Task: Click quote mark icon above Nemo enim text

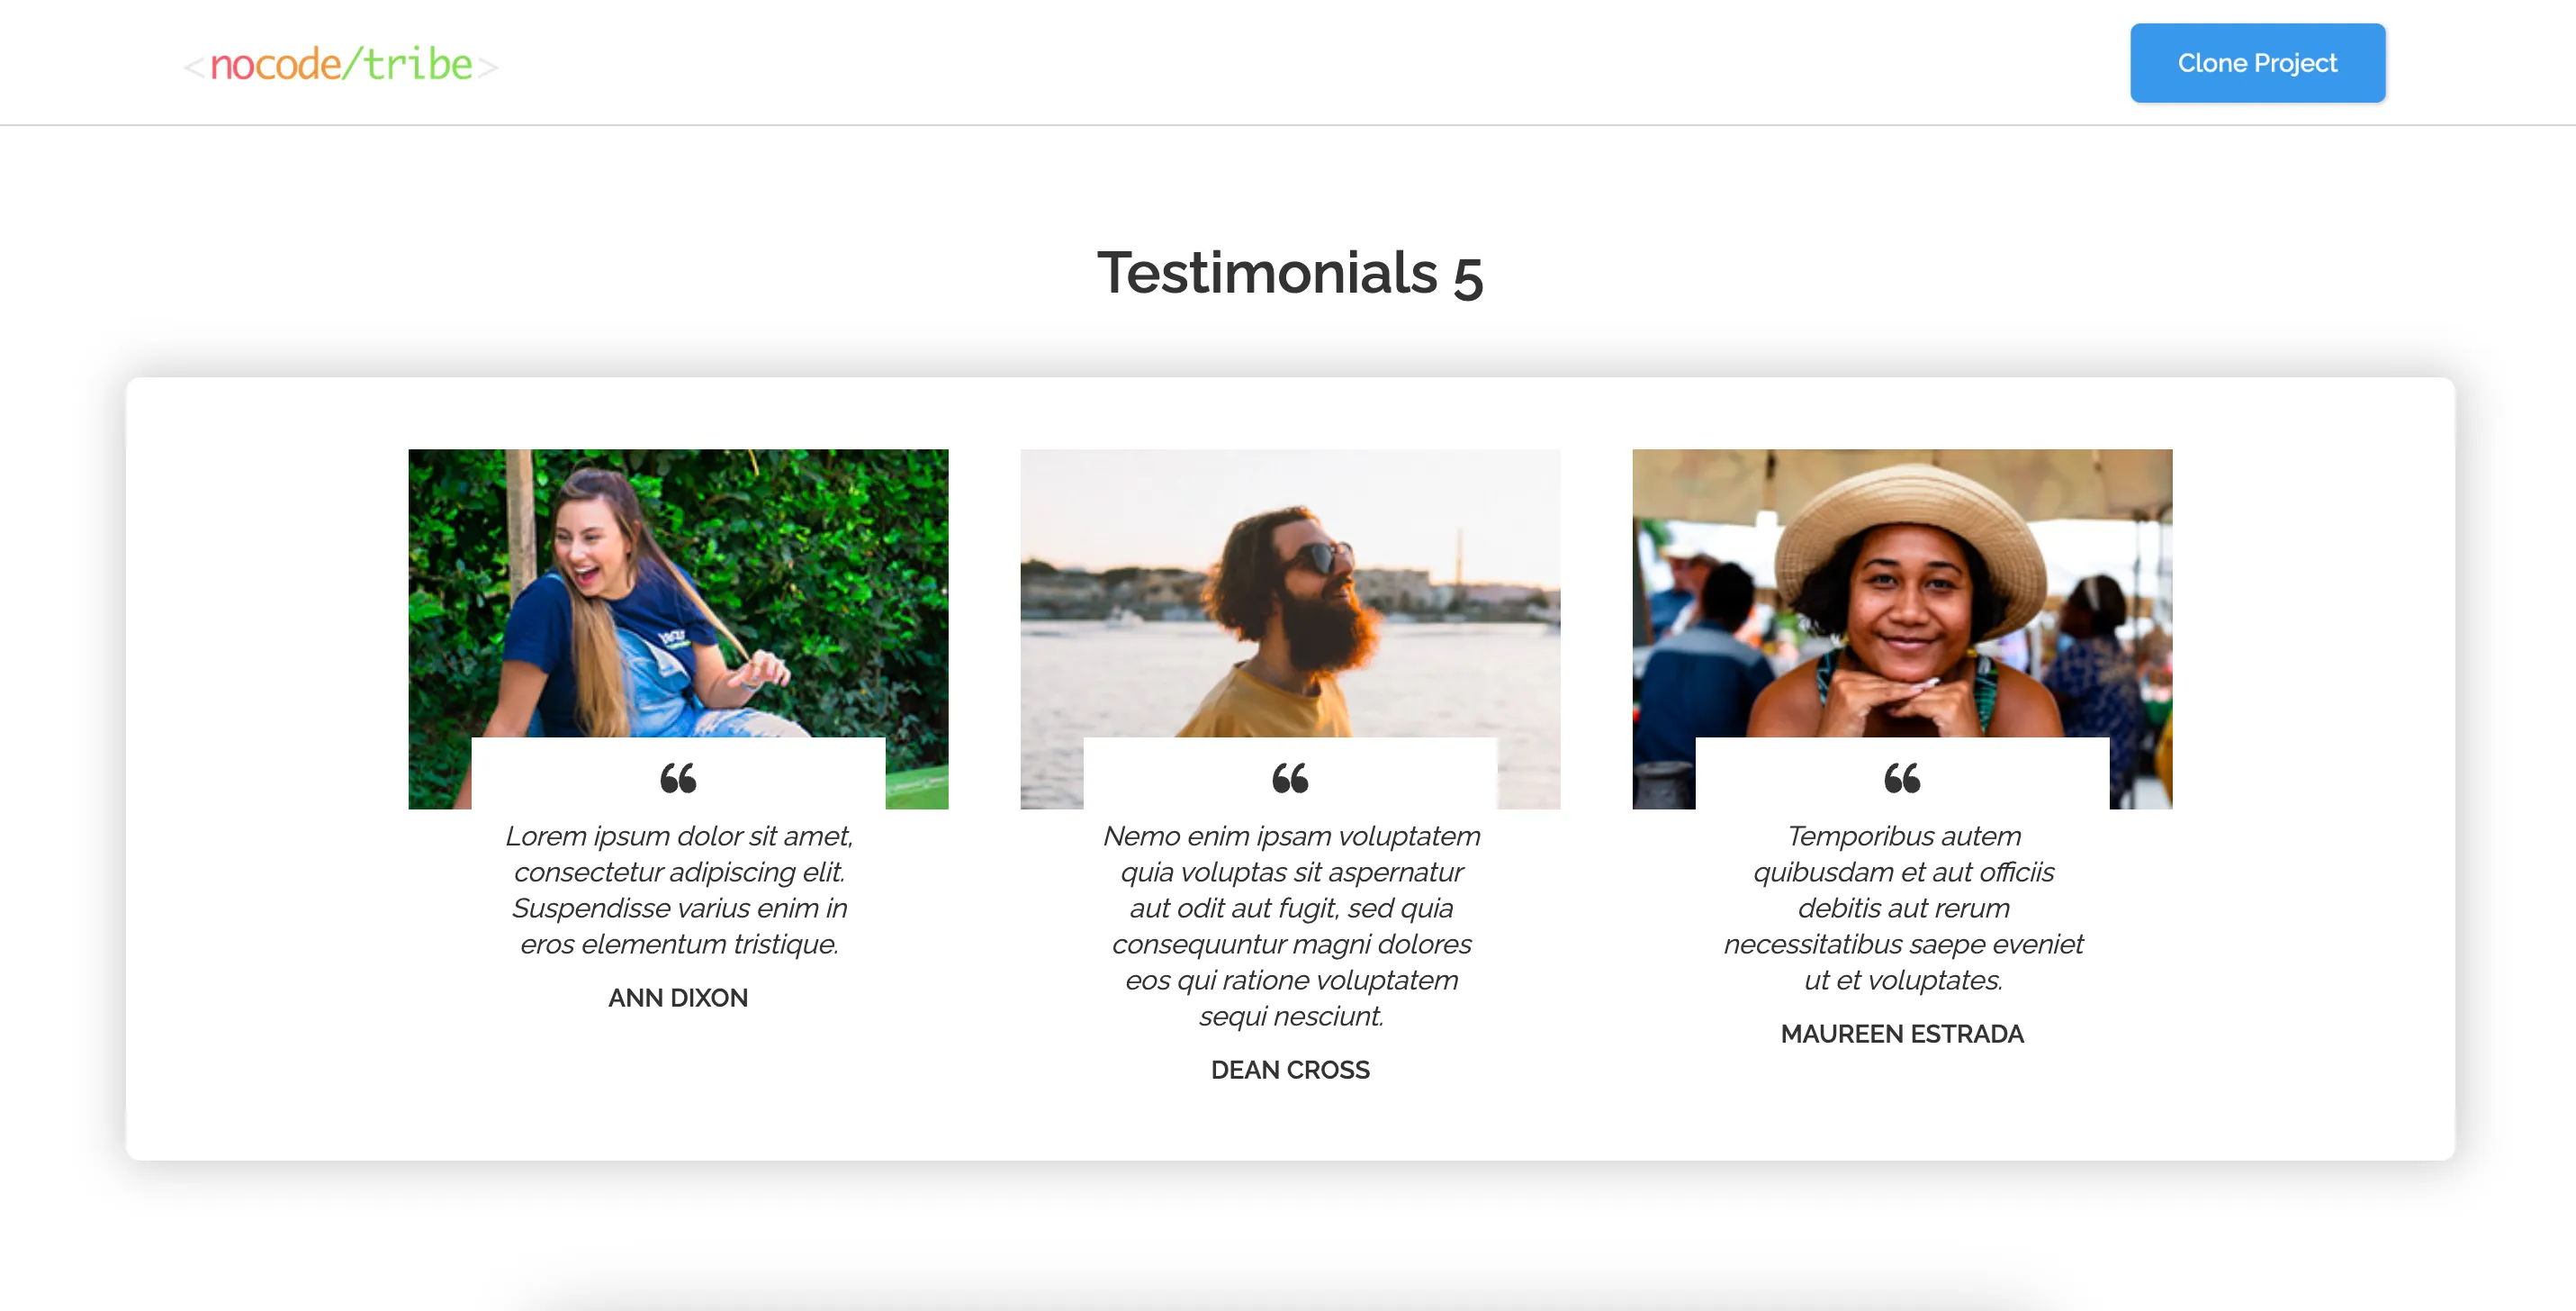Action: click(x=1289, y=778)
